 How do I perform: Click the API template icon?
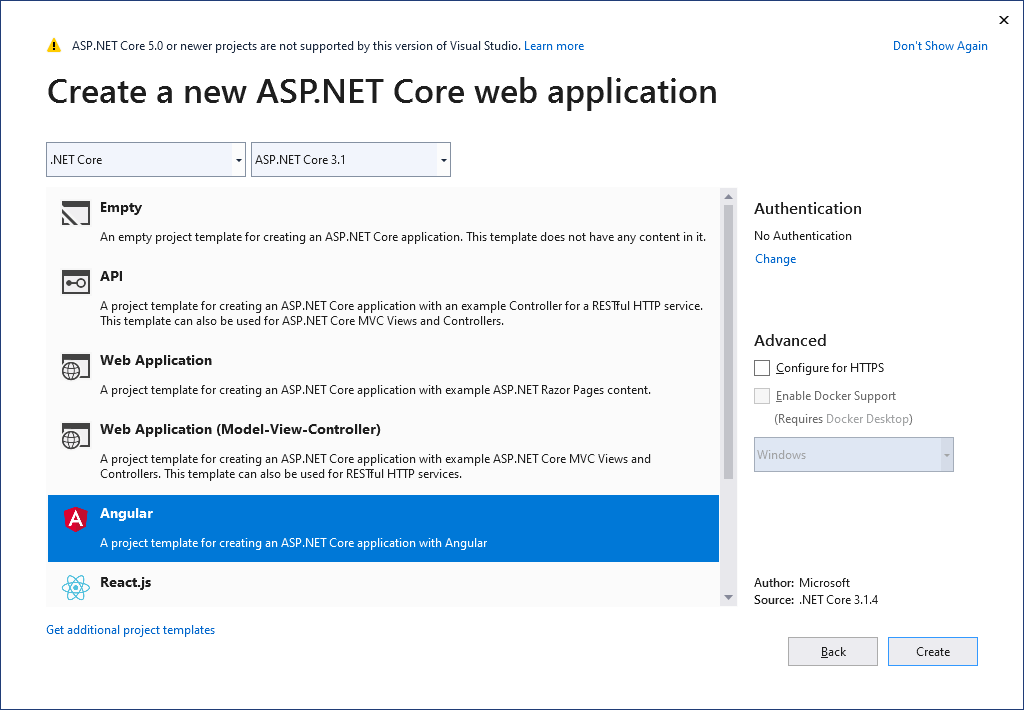(75, 283)
